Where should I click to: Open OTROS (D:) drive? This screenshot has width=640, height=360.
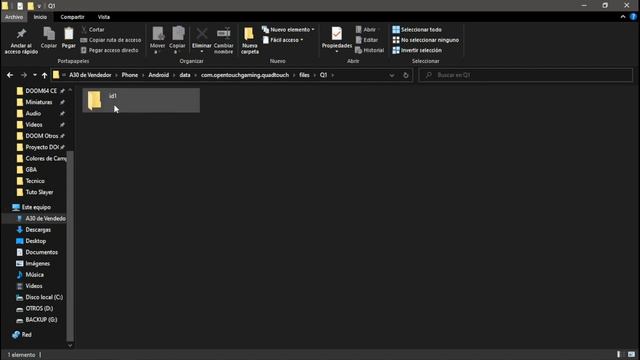[39, 309]
